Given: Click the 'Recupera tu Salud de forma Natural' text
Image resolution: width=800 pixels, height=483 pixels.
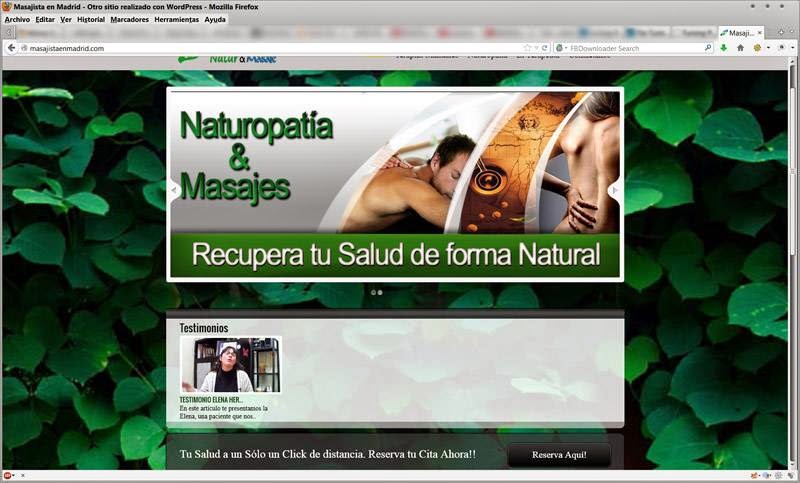Looking at the screenshot, I should click(396, 254).
